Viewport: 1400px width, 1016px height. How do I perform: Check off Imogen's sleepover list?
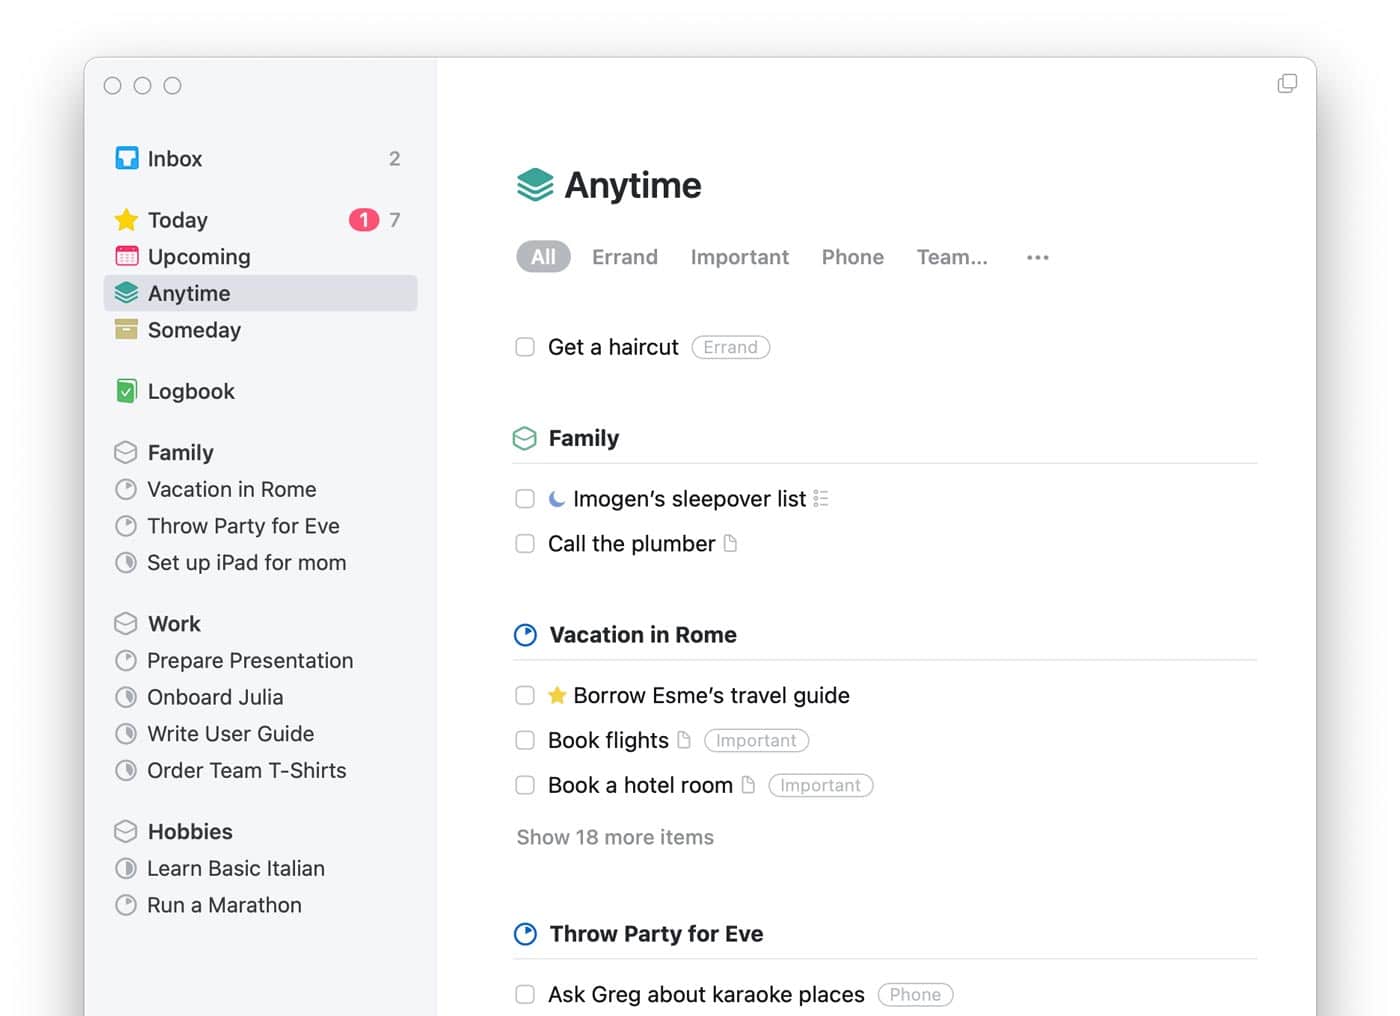[525, 498]
